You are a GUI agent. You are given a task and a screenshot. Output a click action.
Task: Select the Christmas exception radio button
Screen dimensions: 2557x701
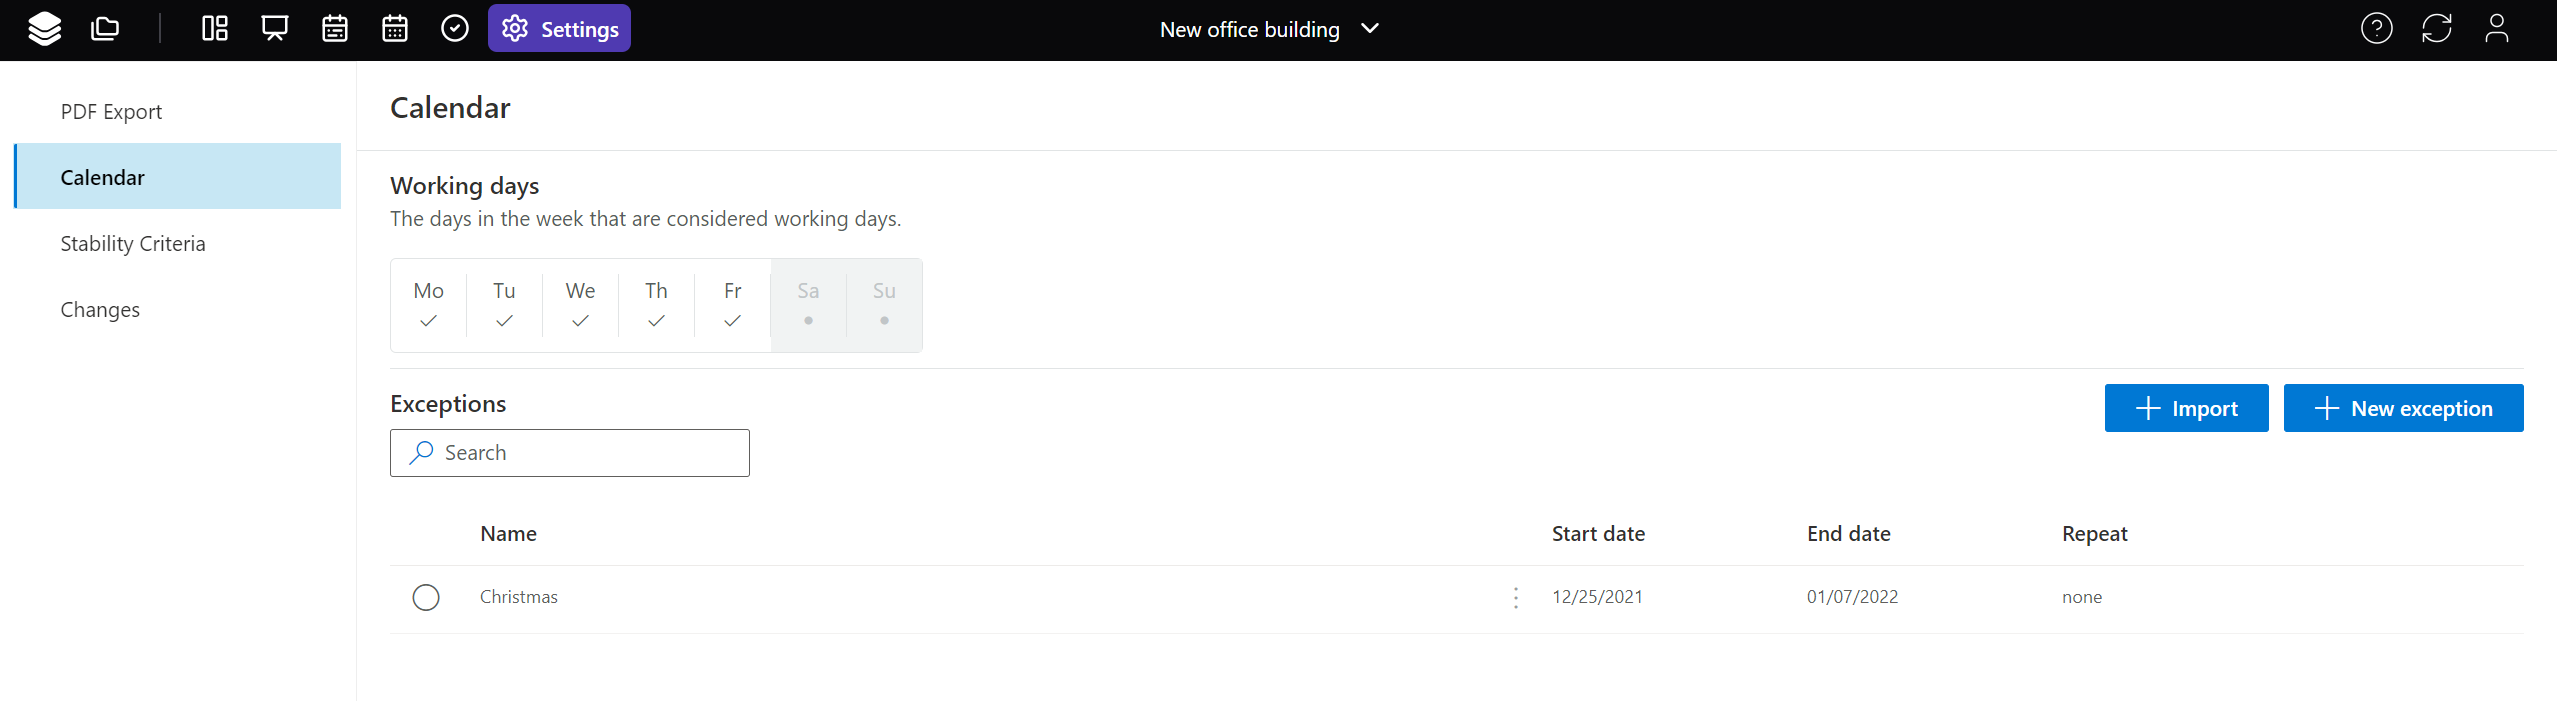(426, 598)
